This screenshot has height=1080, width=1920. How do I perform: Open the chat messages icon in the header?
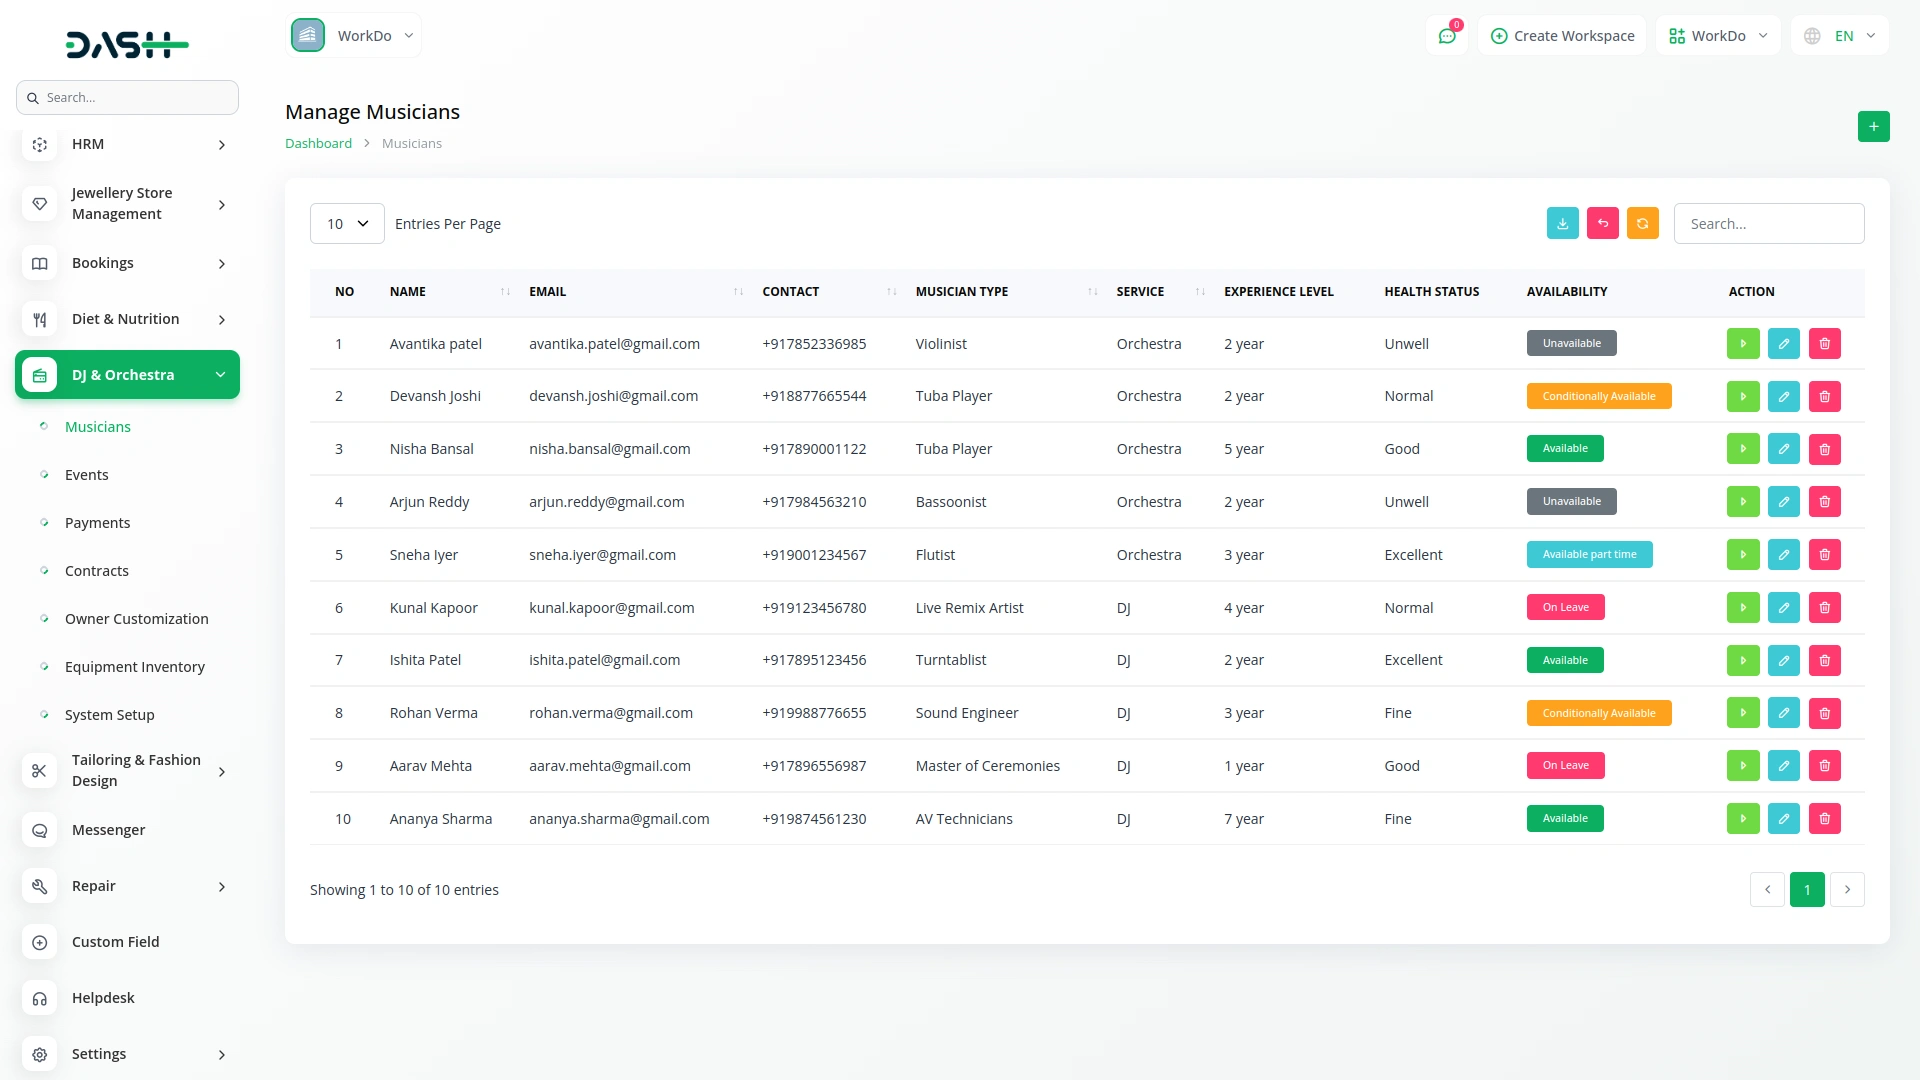(x=1446, y=36)
